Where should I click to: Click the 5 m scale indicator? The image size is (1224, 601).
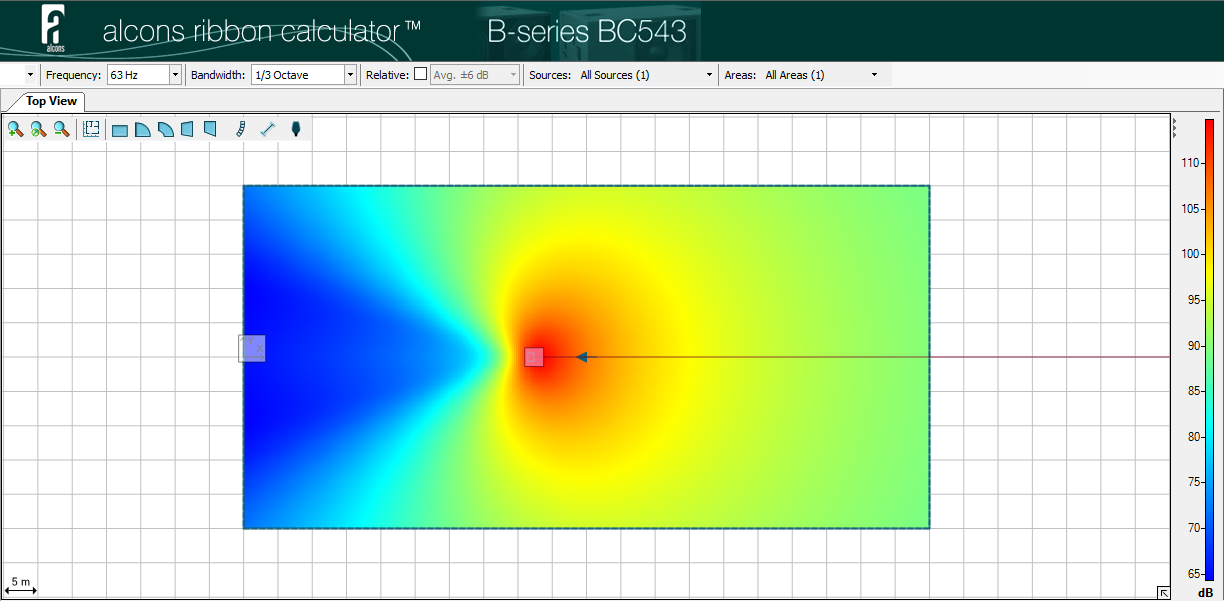point(21,584)
